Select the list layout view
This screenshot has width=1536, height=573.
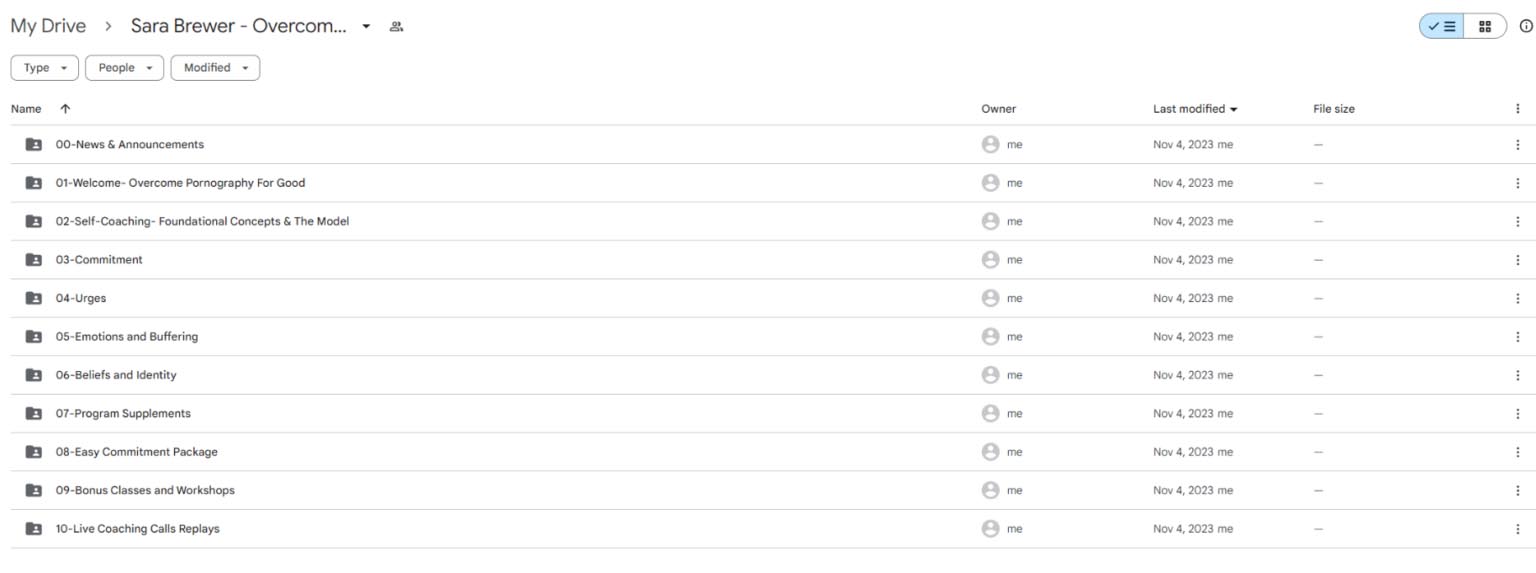pos(1442,26)
